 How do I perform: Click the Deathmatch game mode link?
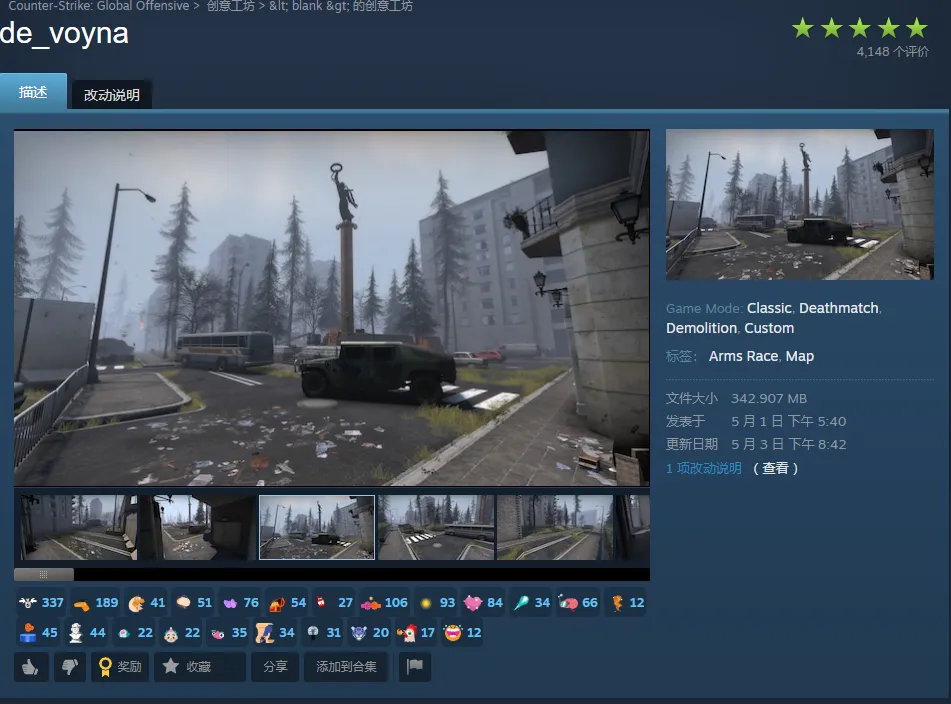[x=838, y=308]
